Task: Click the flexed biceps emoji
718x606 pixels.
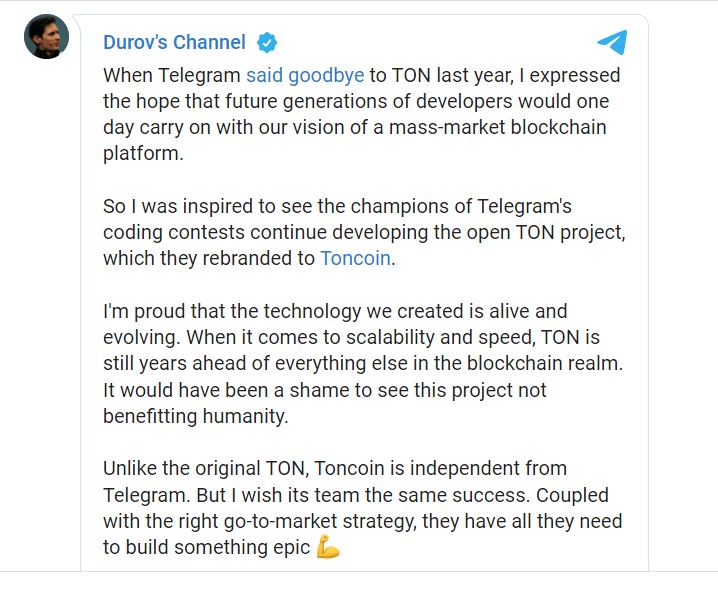Action: pos(328,546)
